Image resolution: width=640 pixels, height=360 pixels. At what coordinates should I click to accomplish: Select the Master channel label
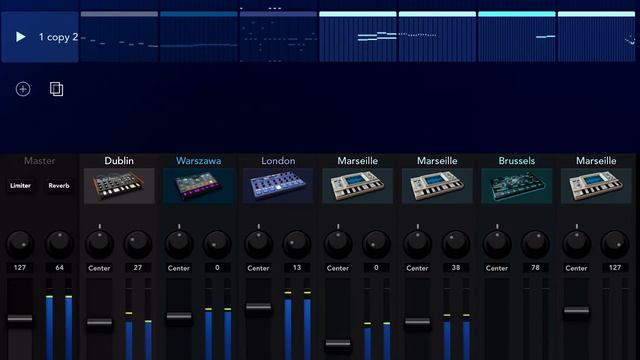pyautogui.click(x=40, y=161)
